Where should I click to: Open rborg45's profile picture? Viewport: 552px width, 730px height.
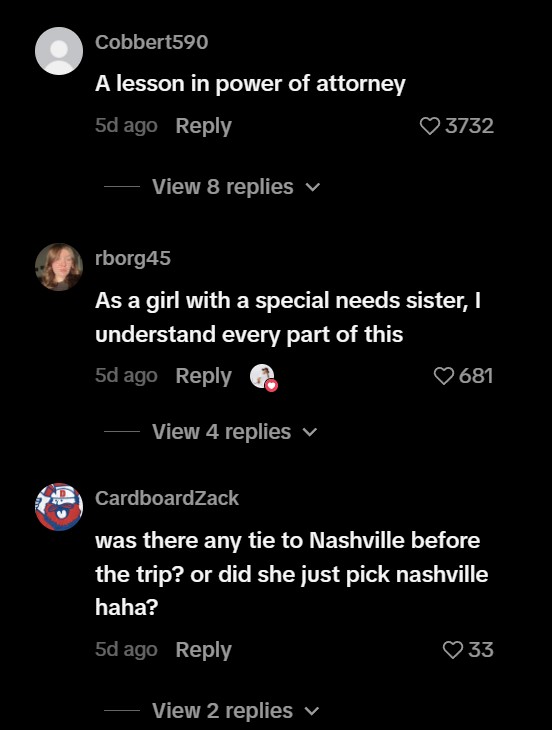pyautogui.click(x=59, y=267)
